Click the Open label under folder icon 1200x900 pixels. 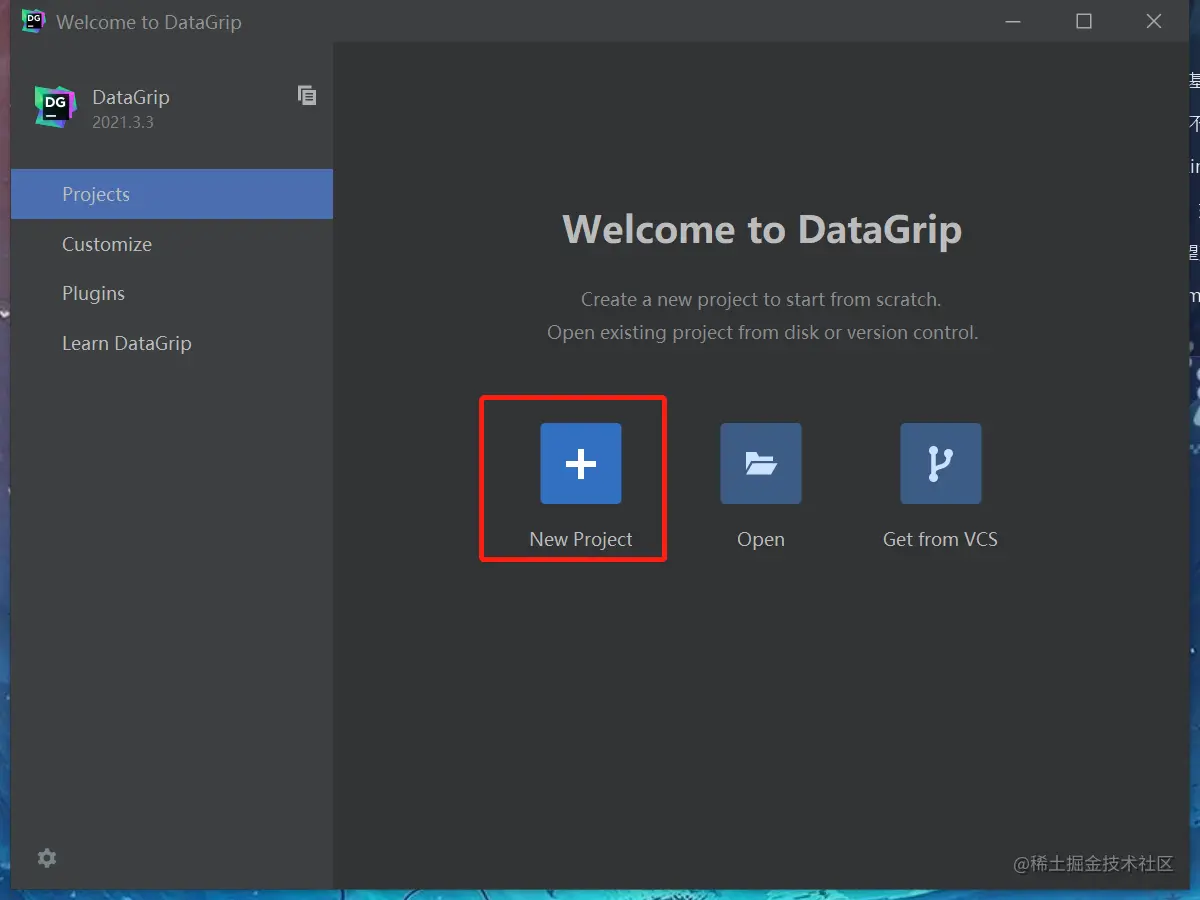point(761,539)
